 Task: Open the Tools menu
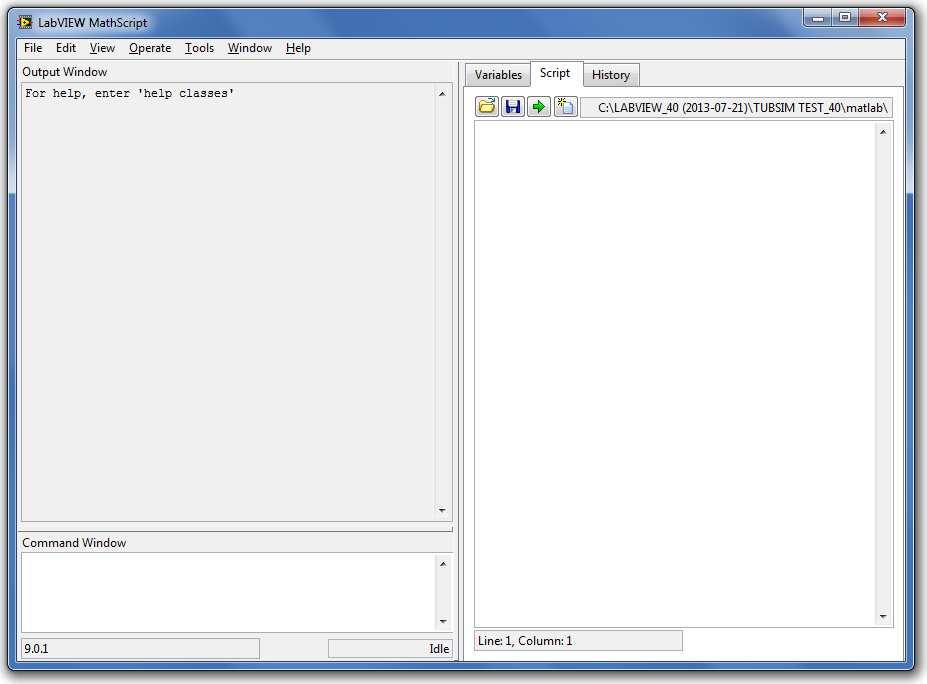(x=199, y=48)
